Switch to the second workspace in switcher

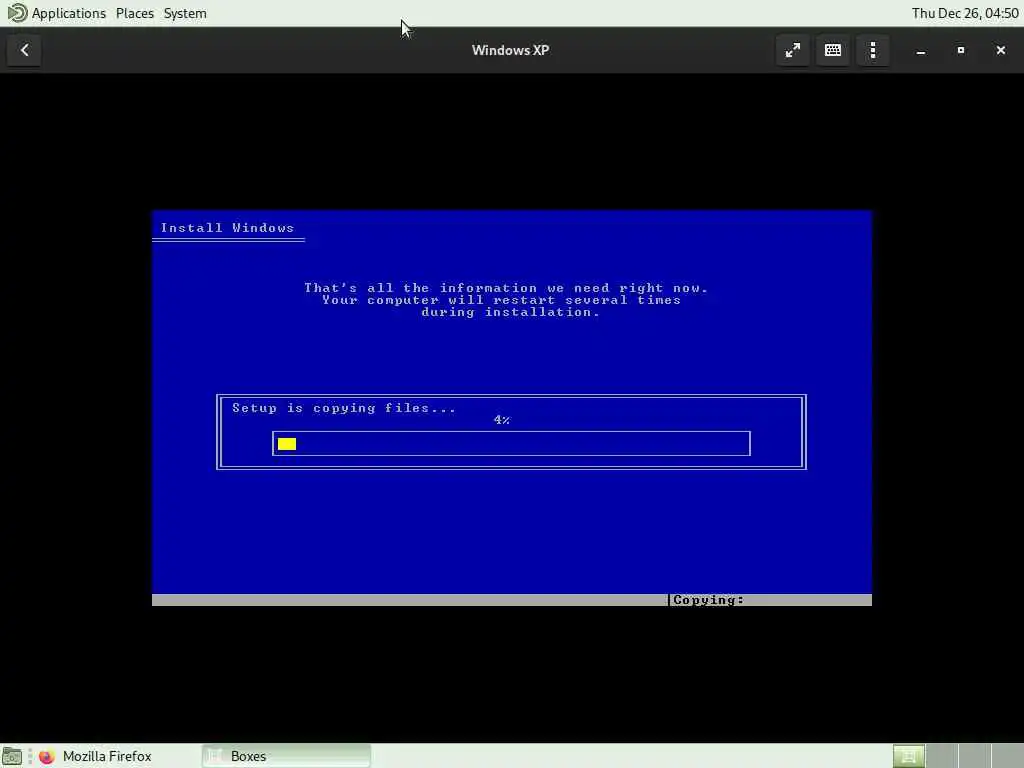coord(942,756)
